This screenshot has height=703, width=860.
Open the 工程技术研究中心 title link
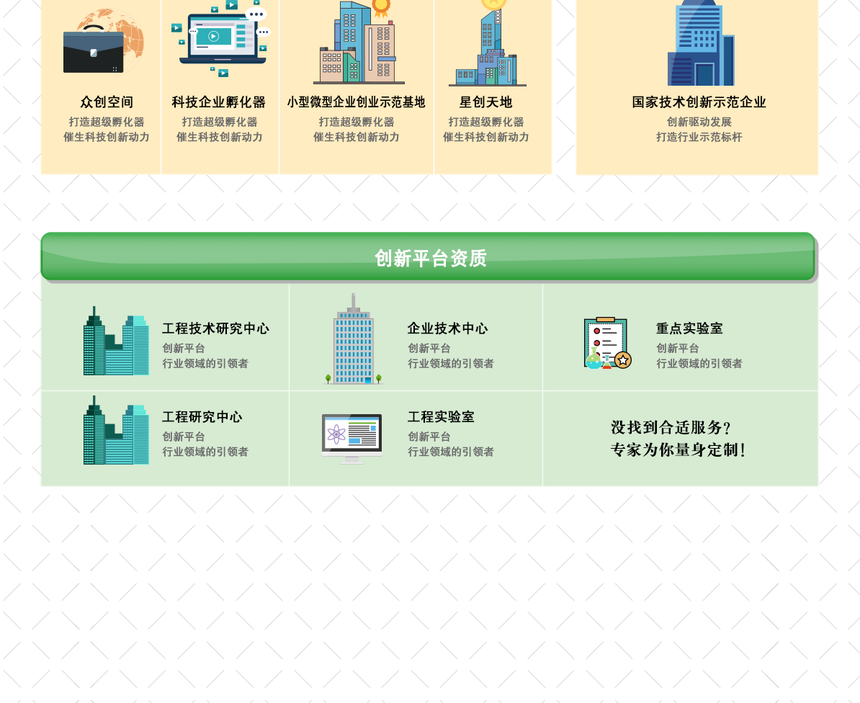(216, 328)
